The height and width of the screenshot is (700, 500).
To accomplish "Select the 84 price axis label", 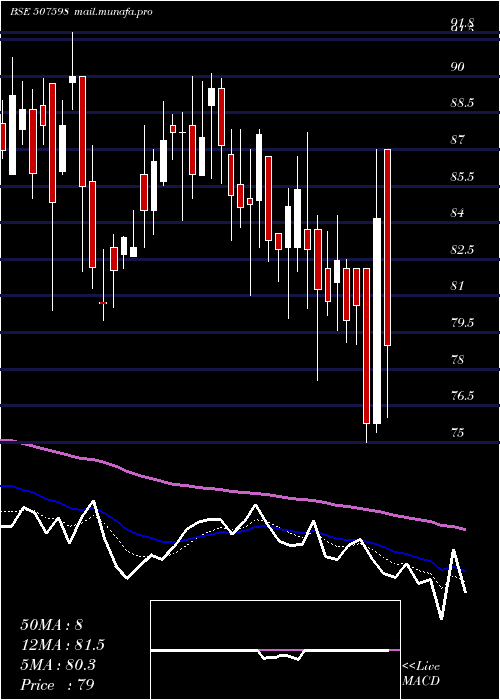I will 458,213.
